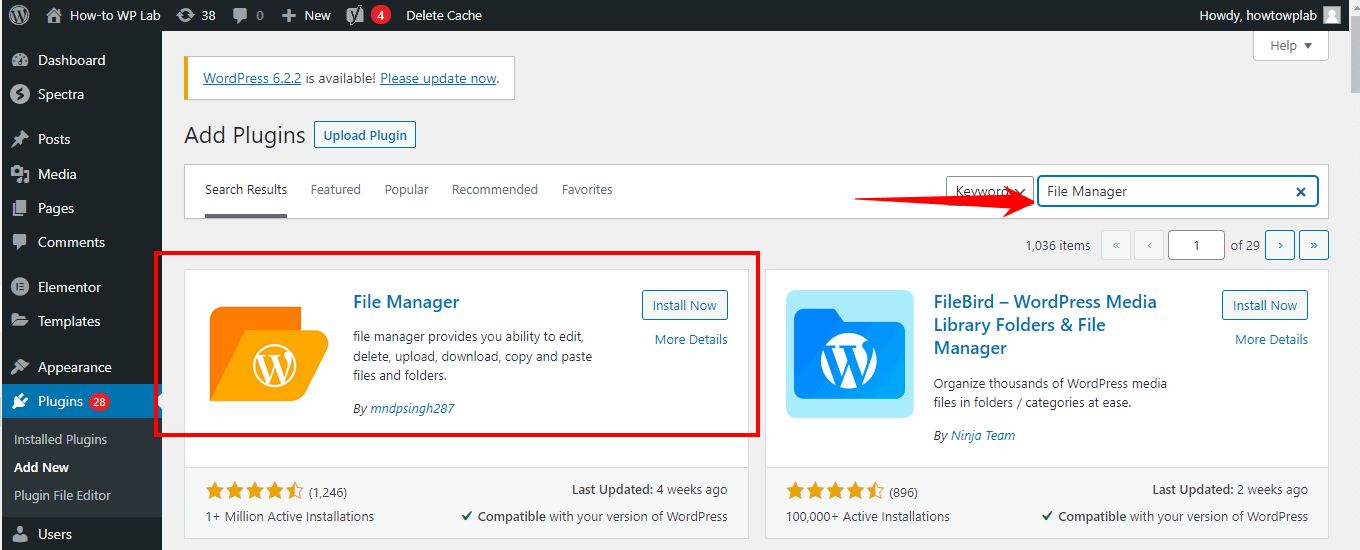Click the orange File Manager plugin icon
The image size is (1360, 550).
pyautogui.click(x=269, y=354)
